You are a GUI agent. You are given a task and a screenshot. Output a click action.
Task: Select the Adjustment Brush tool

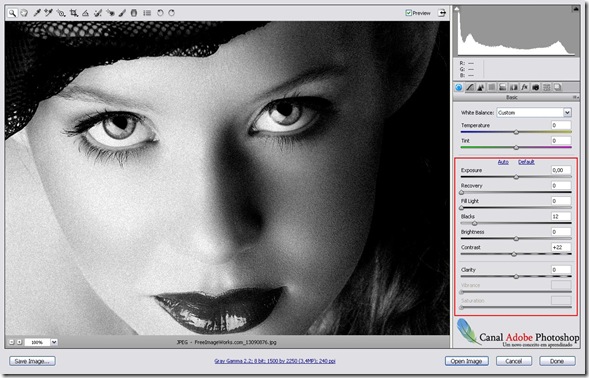[122, 13]
